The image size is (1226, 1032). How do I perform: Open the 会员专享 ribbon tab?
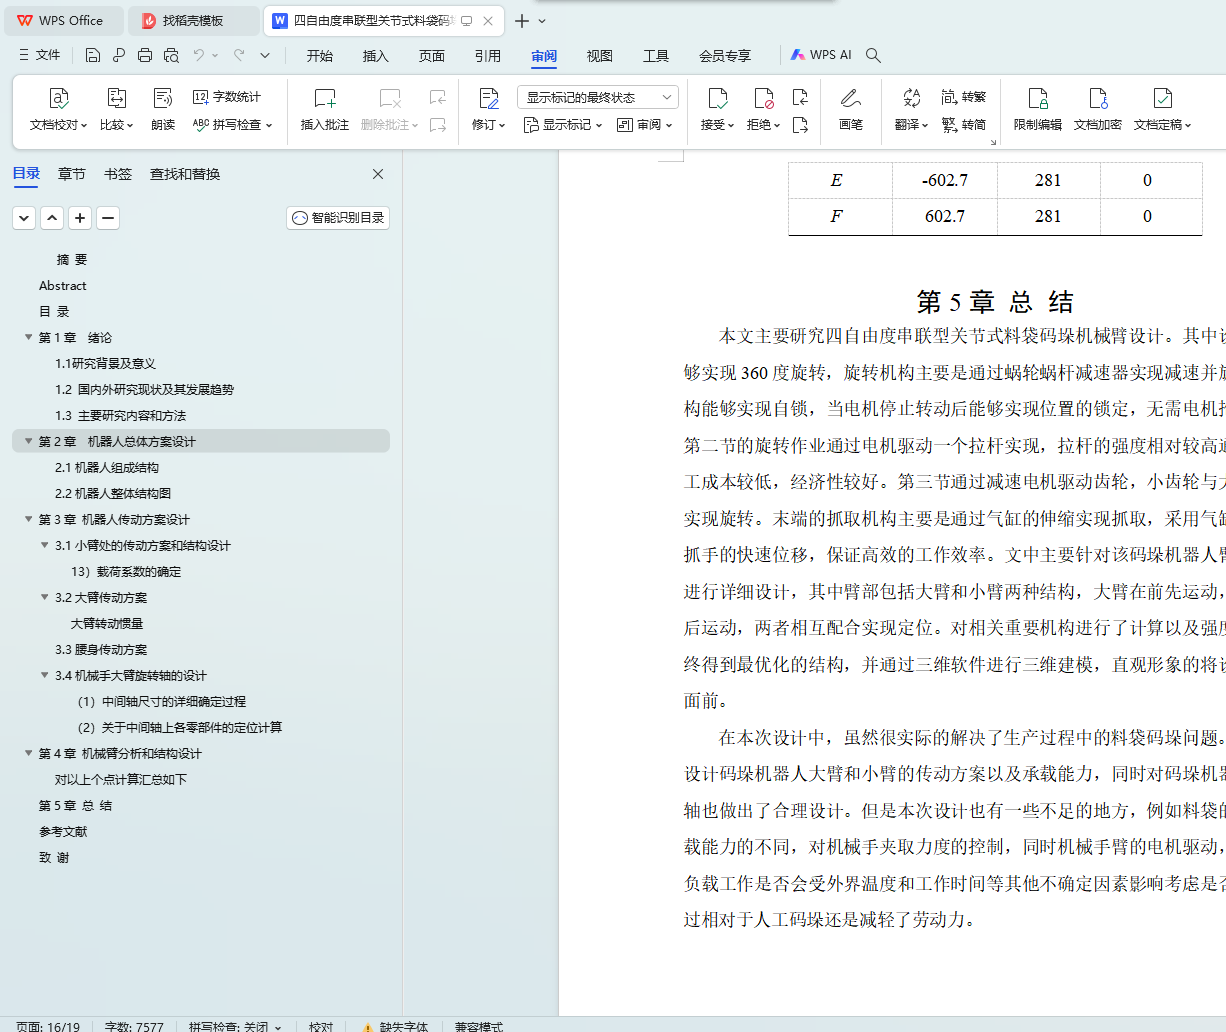click(x=725, y=56)
